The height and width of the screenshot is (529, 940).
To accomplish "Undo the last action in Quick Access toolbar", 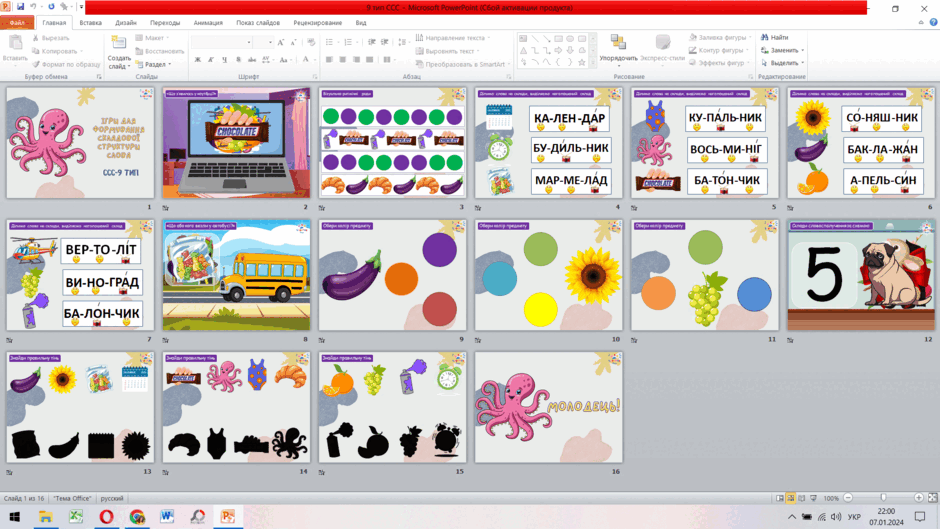I will tap(34, 7).
